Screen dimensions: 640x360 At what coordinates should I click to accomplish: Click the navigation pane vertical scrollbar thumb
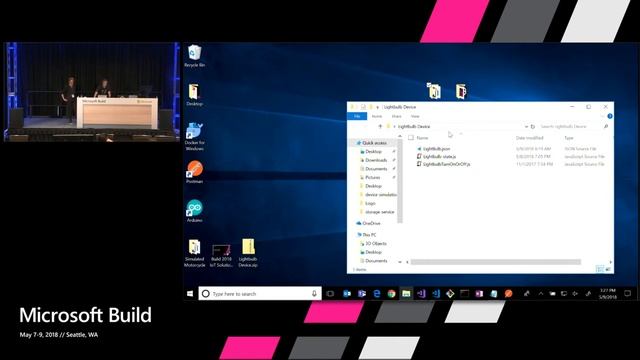pyautogui.click(x=400, y=182)
